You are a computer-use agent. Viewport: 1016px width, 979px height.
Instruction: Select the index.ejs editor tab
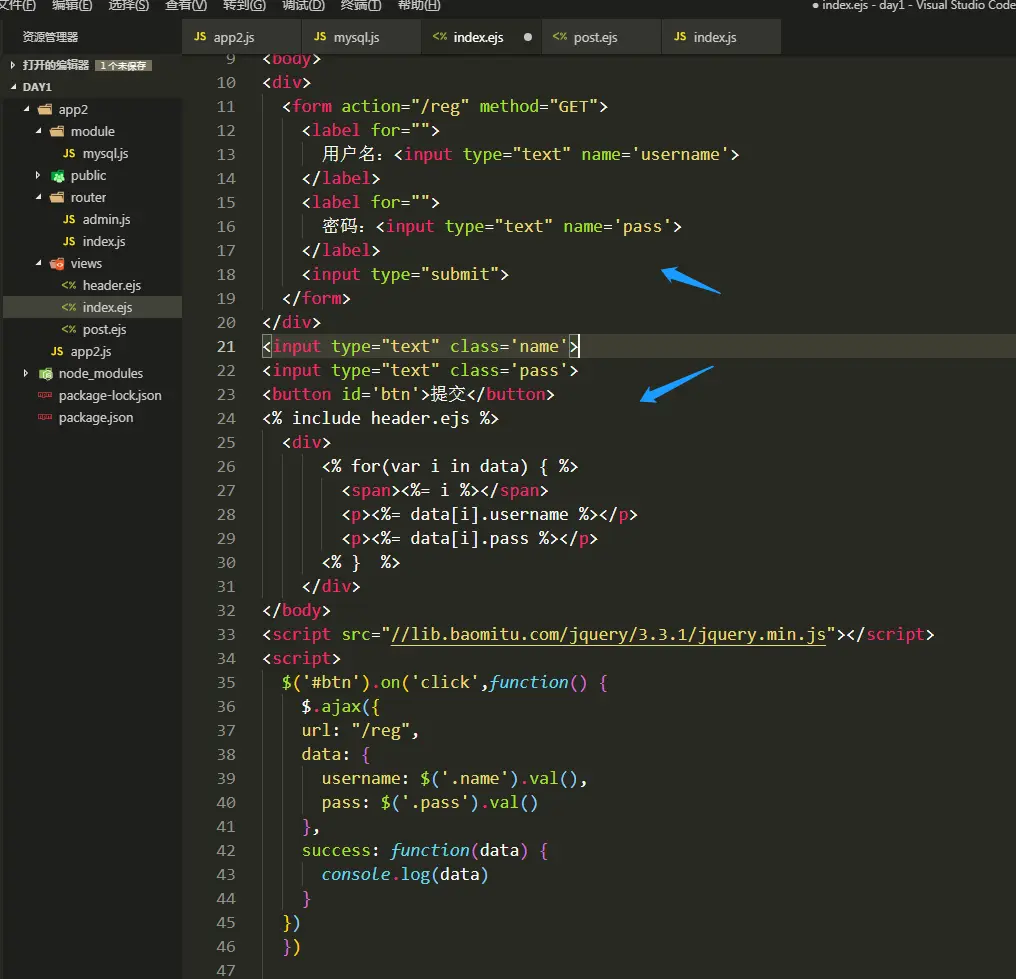pyautogui.click(x=481, y=37)
